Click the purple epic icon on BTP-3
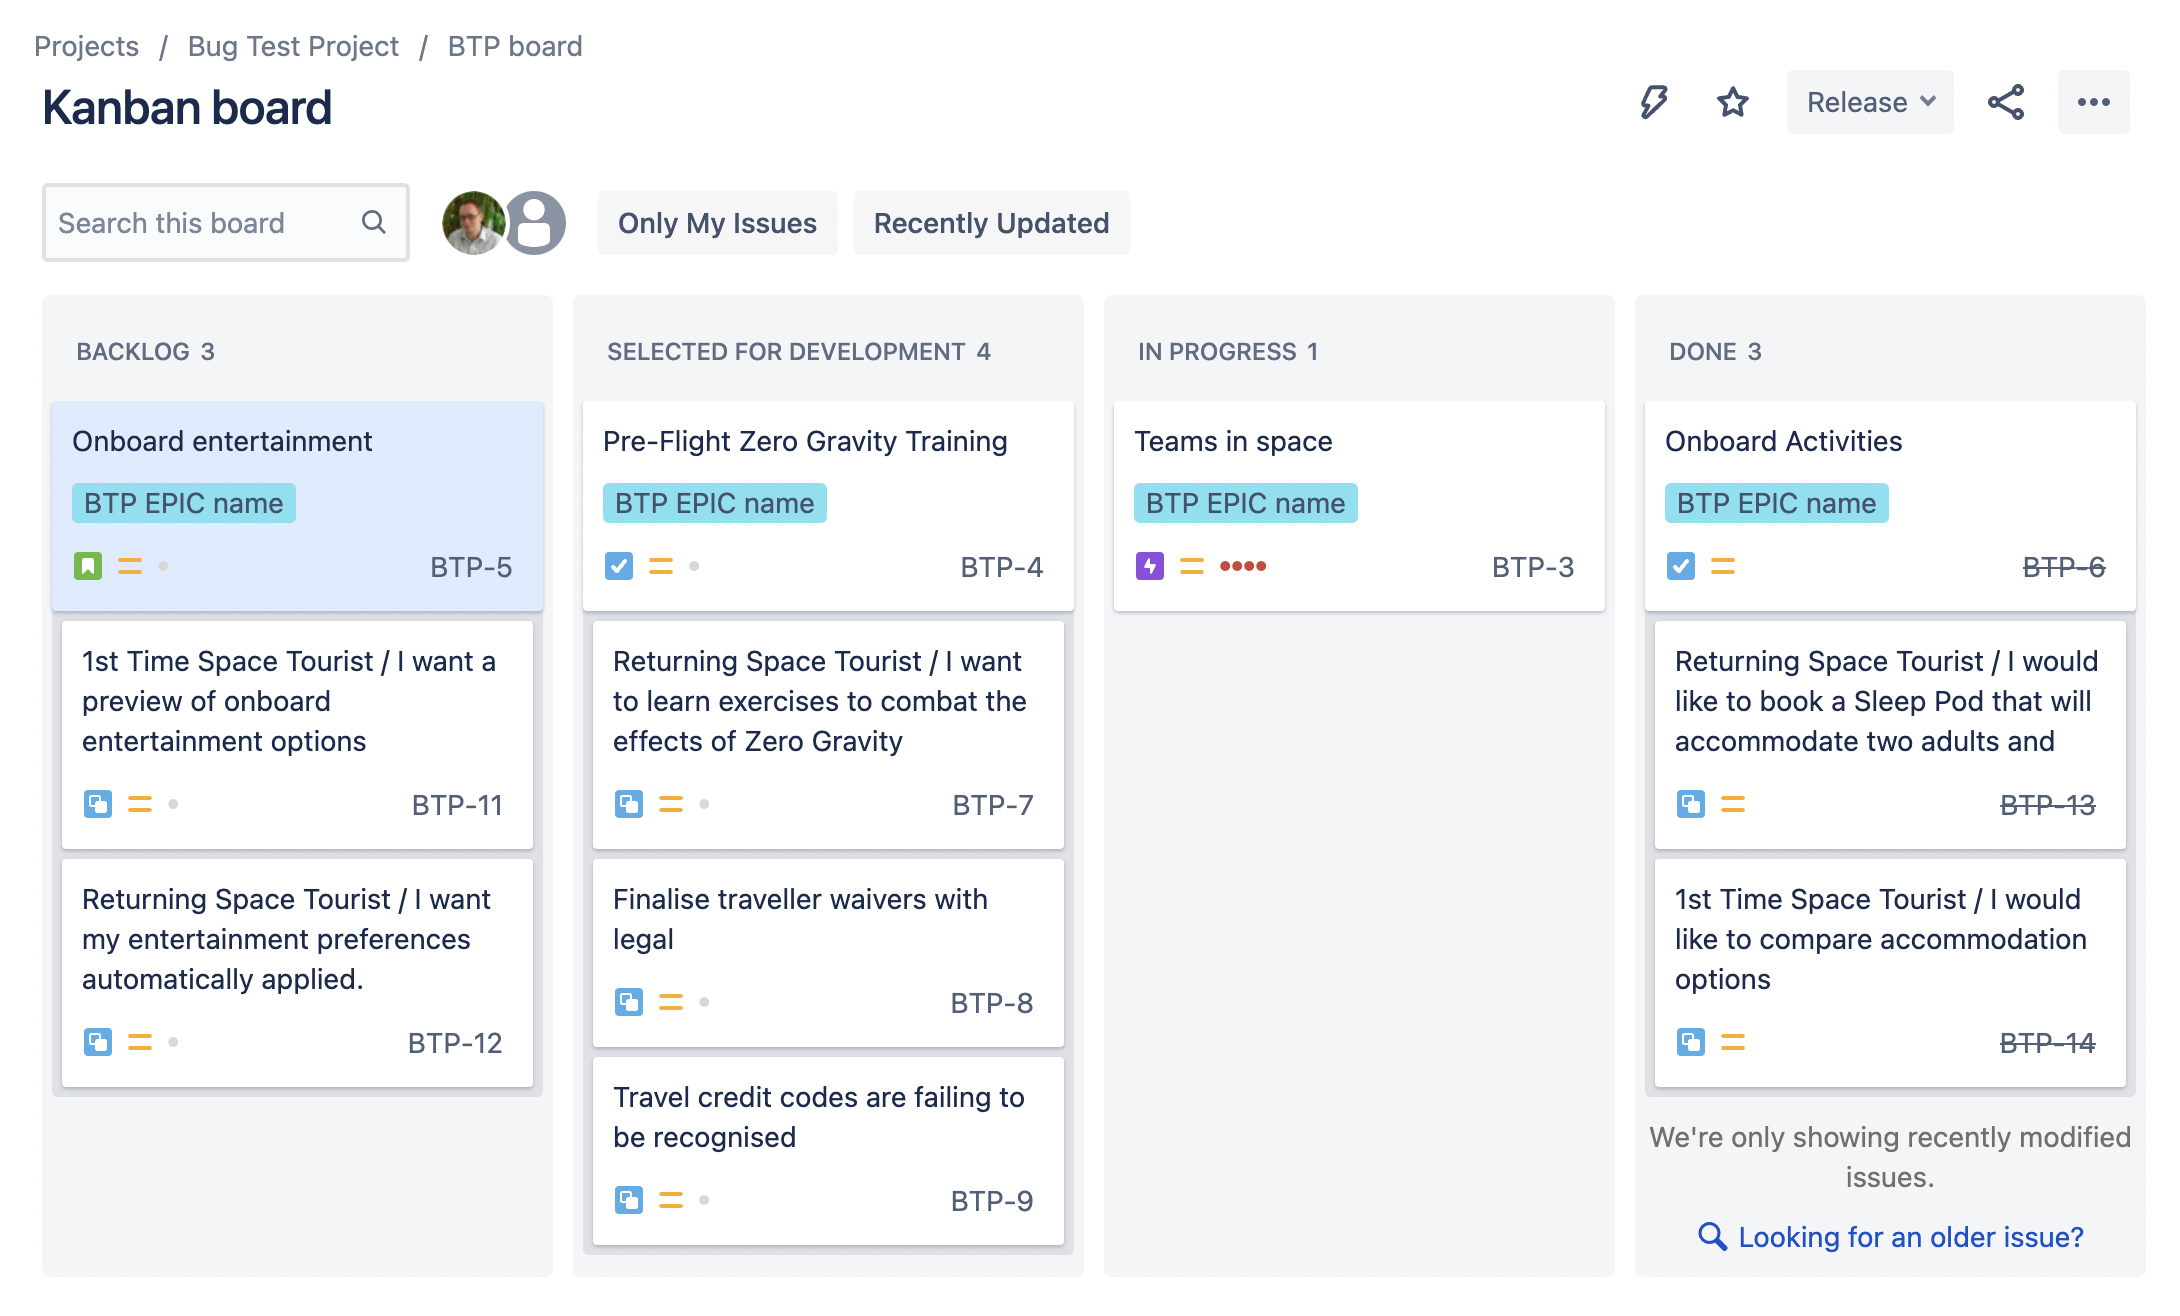 (1150, 566)
